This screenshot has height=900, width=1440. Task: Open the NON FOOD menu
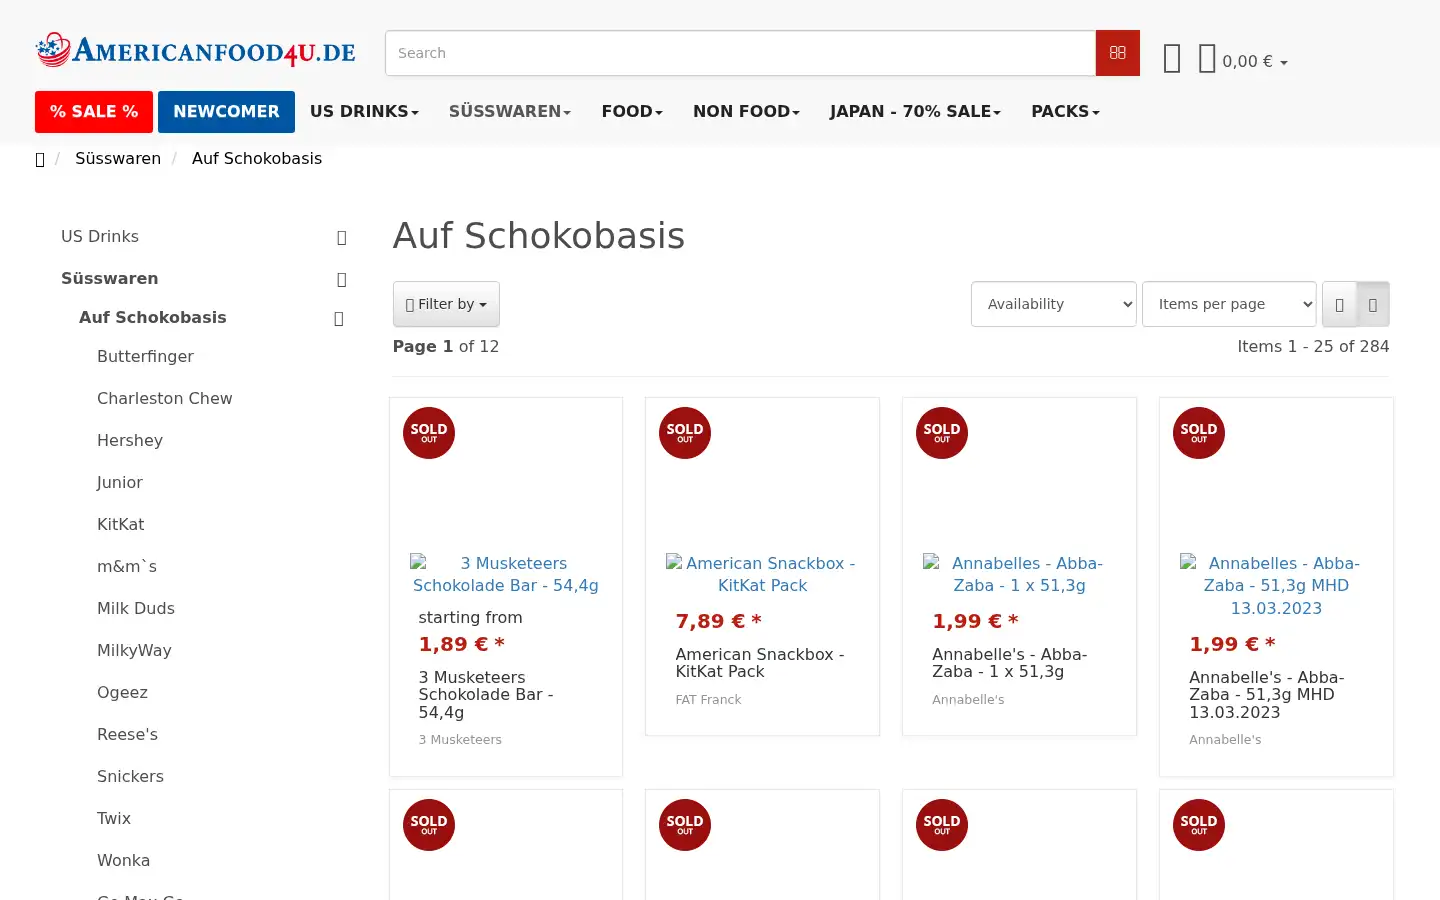pyautogui.click(x=746, y=111)
